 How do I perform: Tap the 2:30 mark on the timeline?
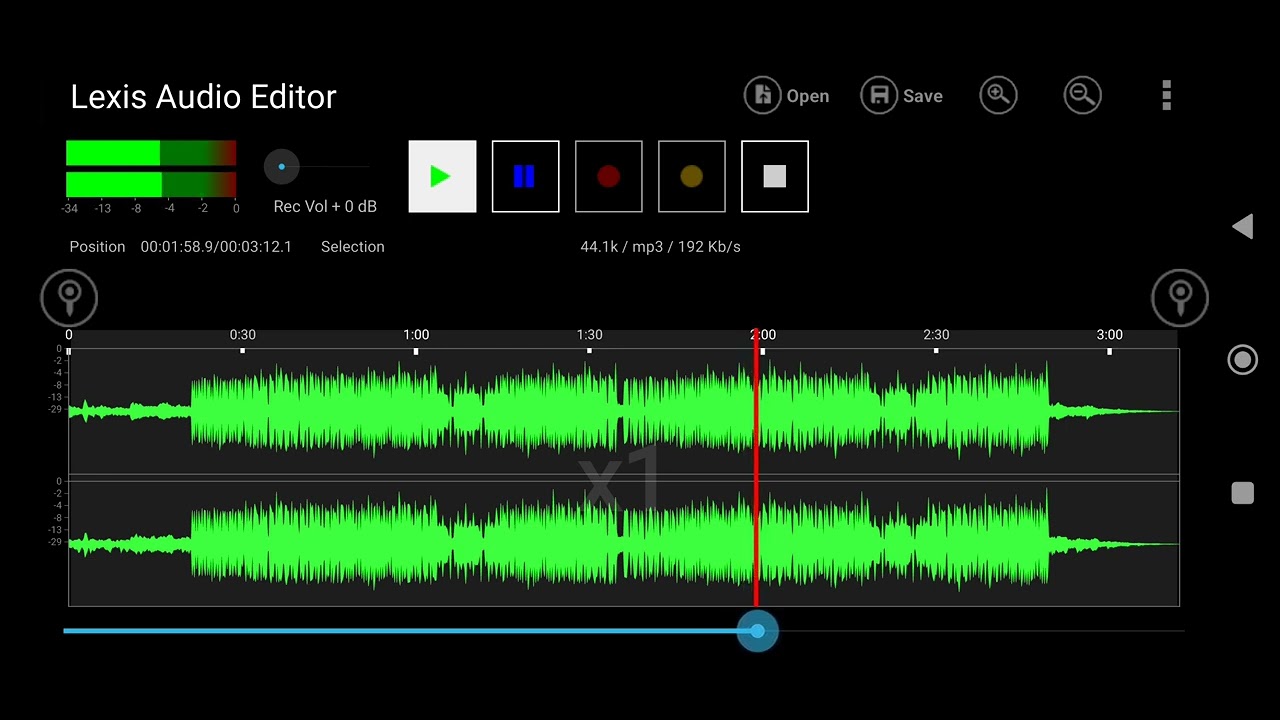pos(936,335)
